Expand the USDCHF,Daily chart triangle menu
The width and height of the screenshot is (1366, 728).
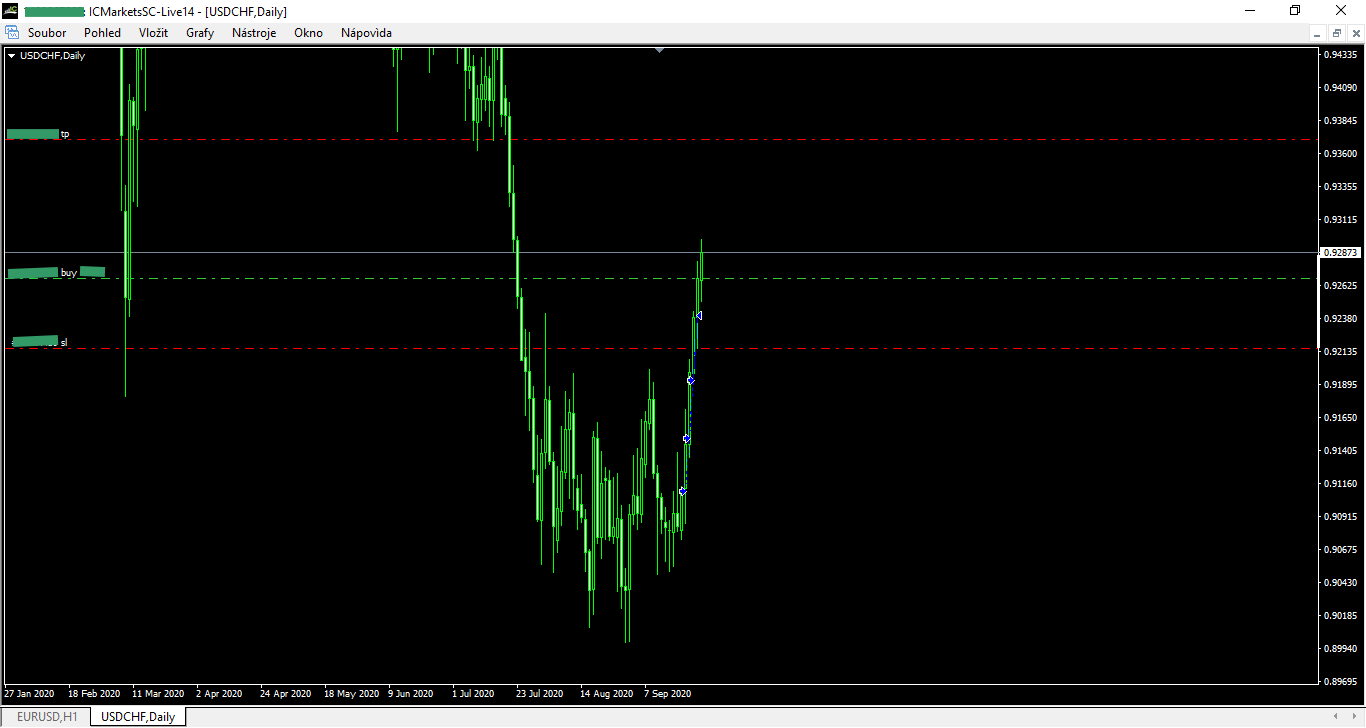11,56
